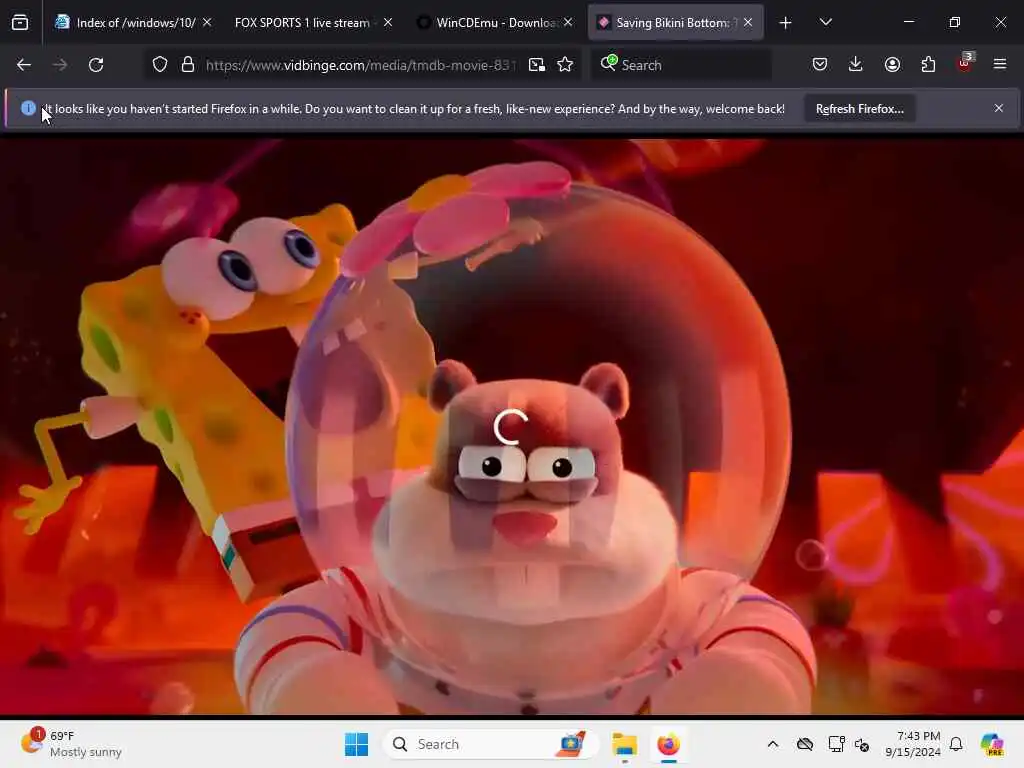Bookmark this page with the star
Image resolution: width=1024 pixels, height=768 pixels.
(x=565, y=65)
